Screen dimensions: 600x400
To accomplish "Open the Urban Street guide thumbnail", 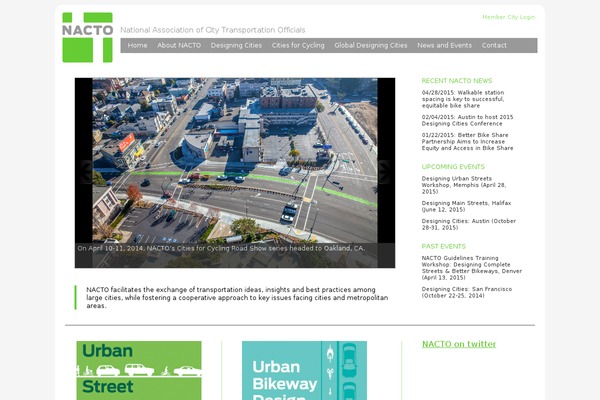I will [139, 371].
